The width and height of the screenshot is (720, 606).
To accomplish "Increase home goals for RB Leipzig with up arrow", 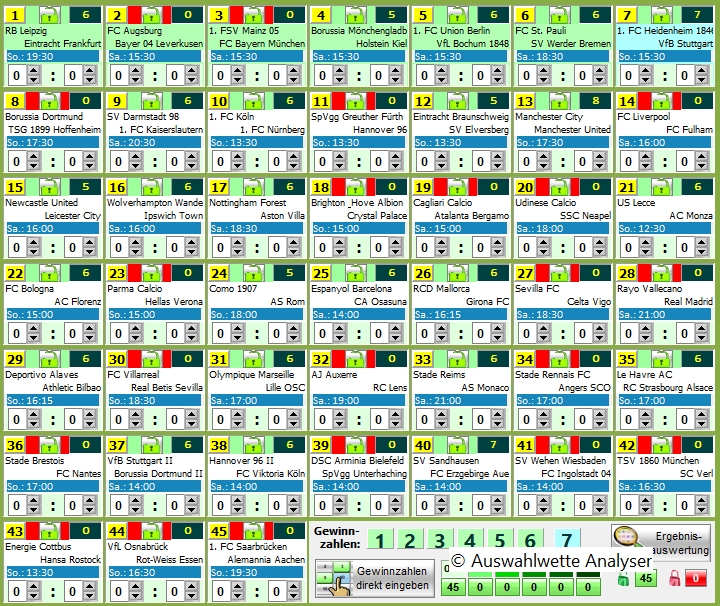I will pos(34,71).
